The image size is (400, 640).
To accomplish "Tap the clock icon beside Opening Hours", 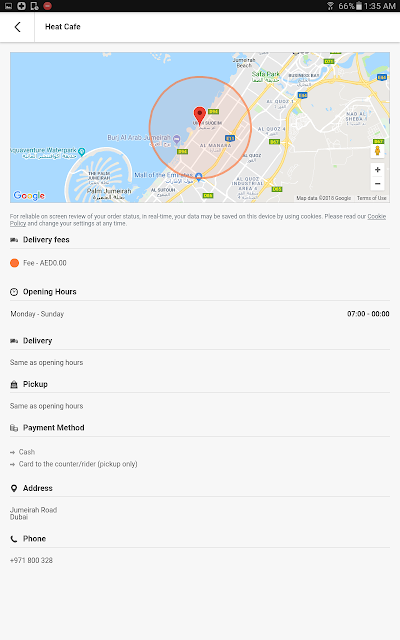I will (14, 292).
